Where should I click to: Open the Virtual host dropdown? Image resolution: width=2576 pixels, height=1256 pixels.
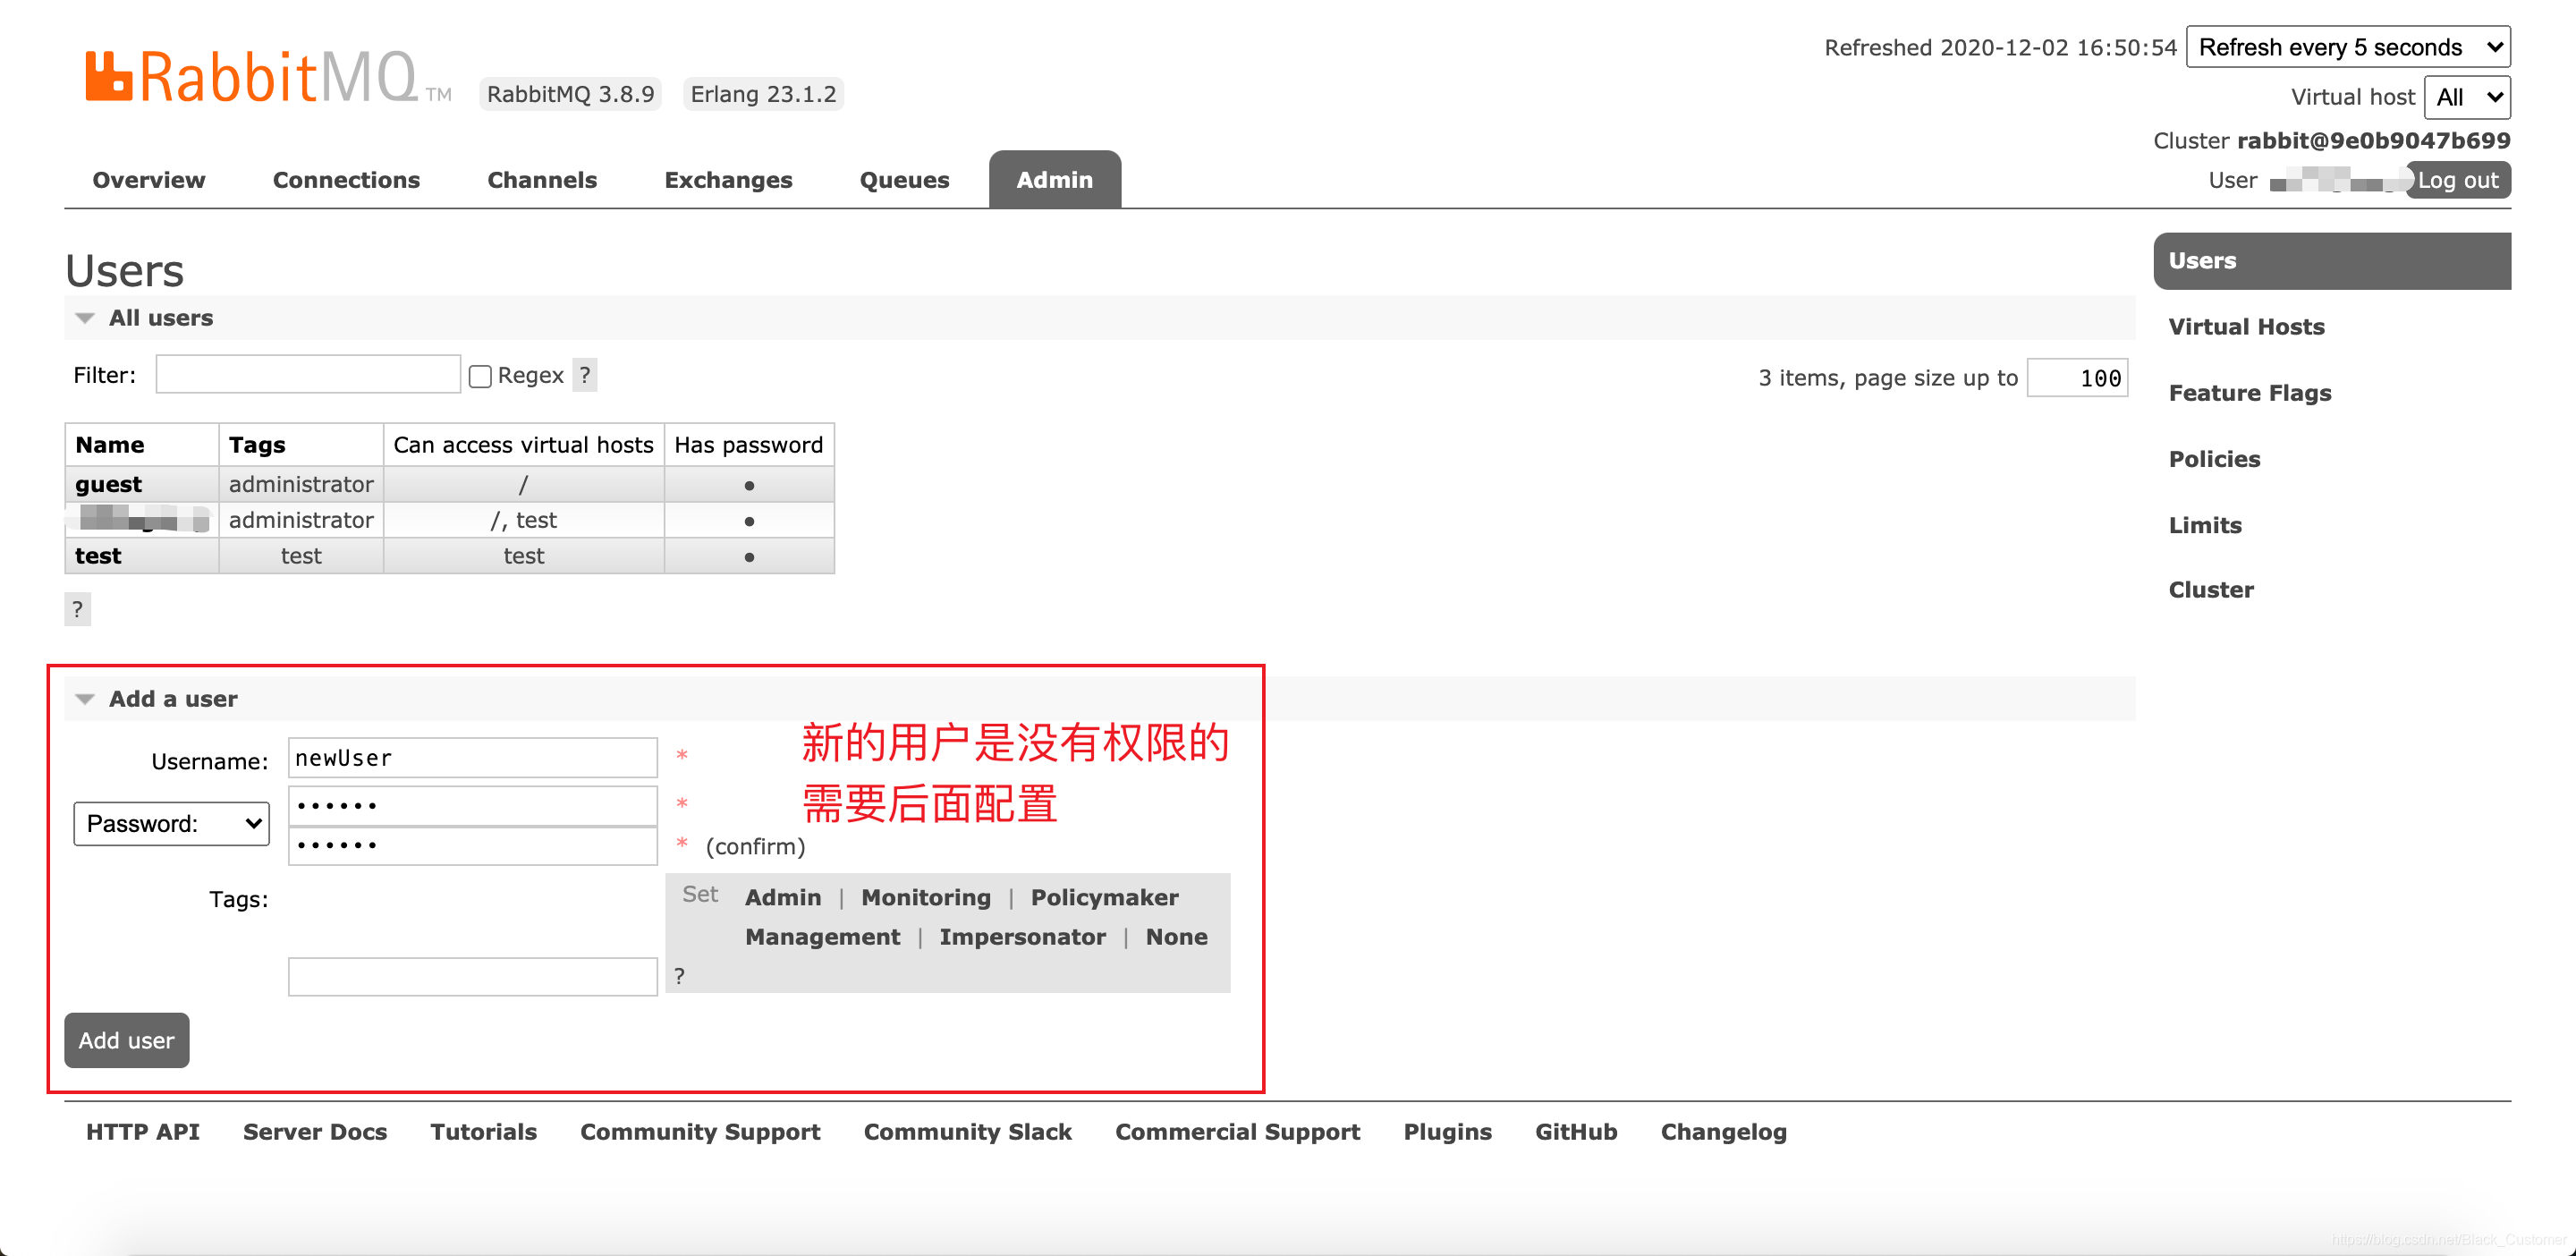2466,97
